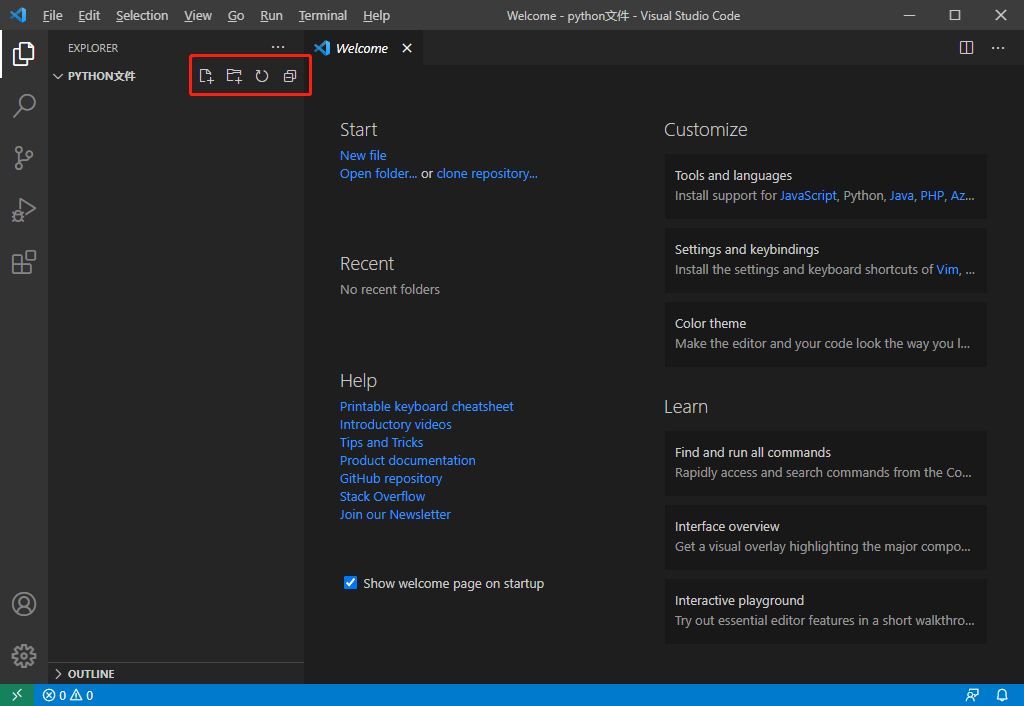This screenshot has width=1024, height=706.
Task: Open Stack Overflow link
Action: click(382, 496)
